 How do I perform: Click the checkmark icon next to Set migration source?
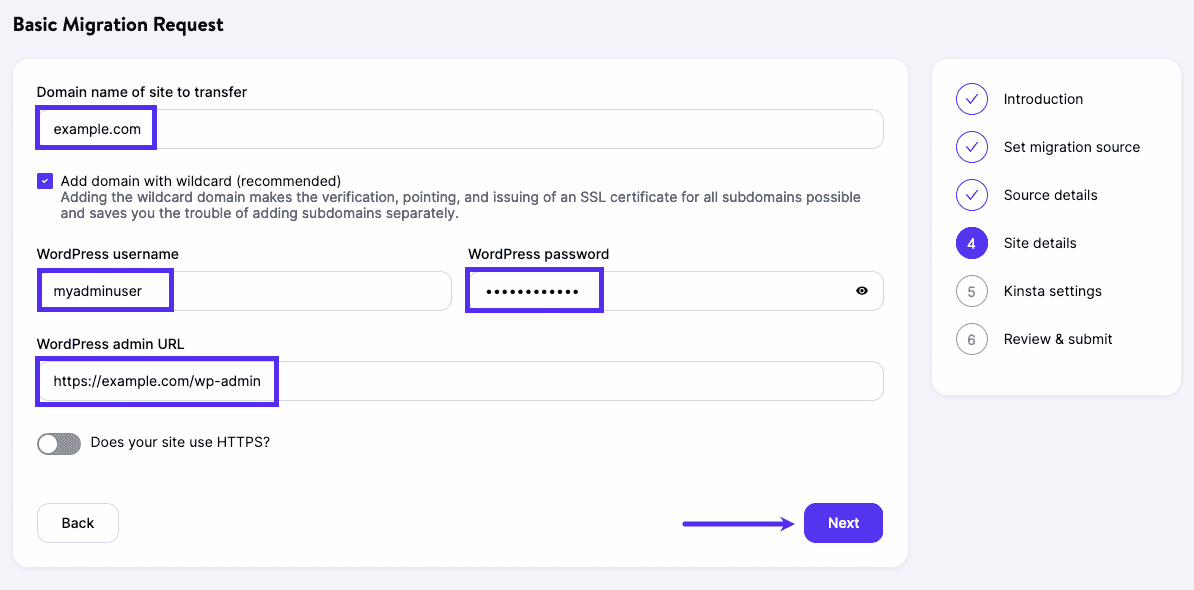click(971, 147)
